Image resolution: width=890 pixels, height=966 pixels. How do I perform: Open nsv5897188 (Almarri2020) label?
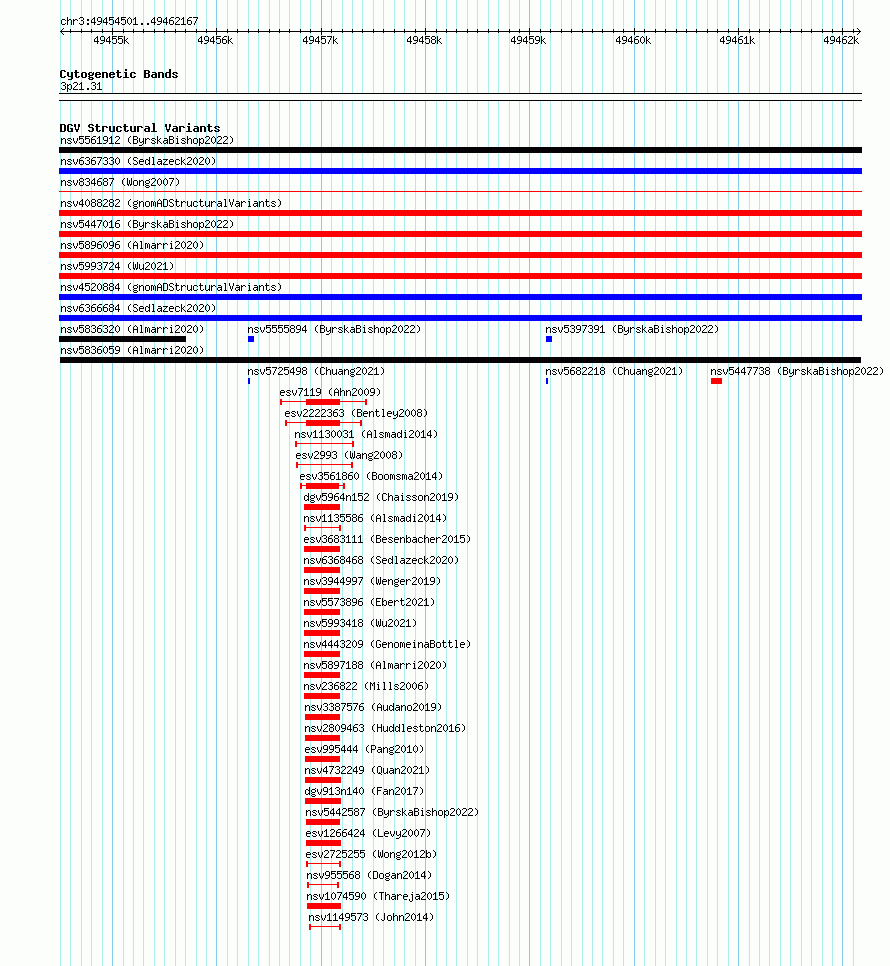click(x=375, y=664)
